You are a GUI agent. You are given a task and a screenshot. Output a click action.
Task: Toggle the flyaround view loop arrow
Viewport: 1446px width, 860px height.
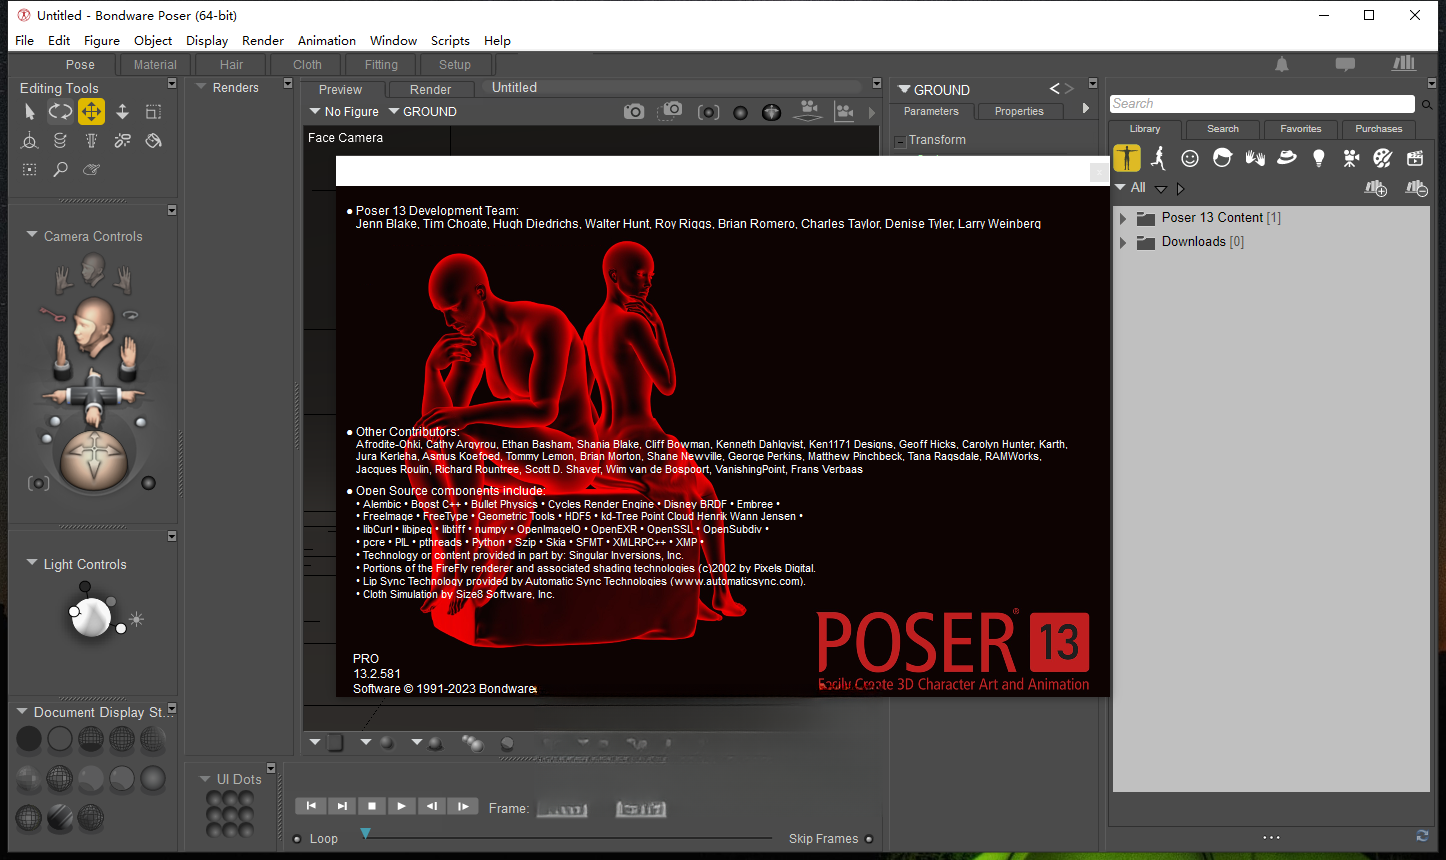click(x=130, y=315)
